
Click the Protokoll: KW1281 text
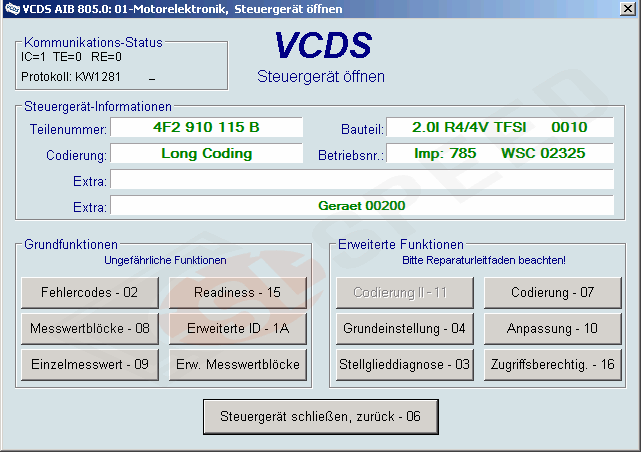coord(71,77)
